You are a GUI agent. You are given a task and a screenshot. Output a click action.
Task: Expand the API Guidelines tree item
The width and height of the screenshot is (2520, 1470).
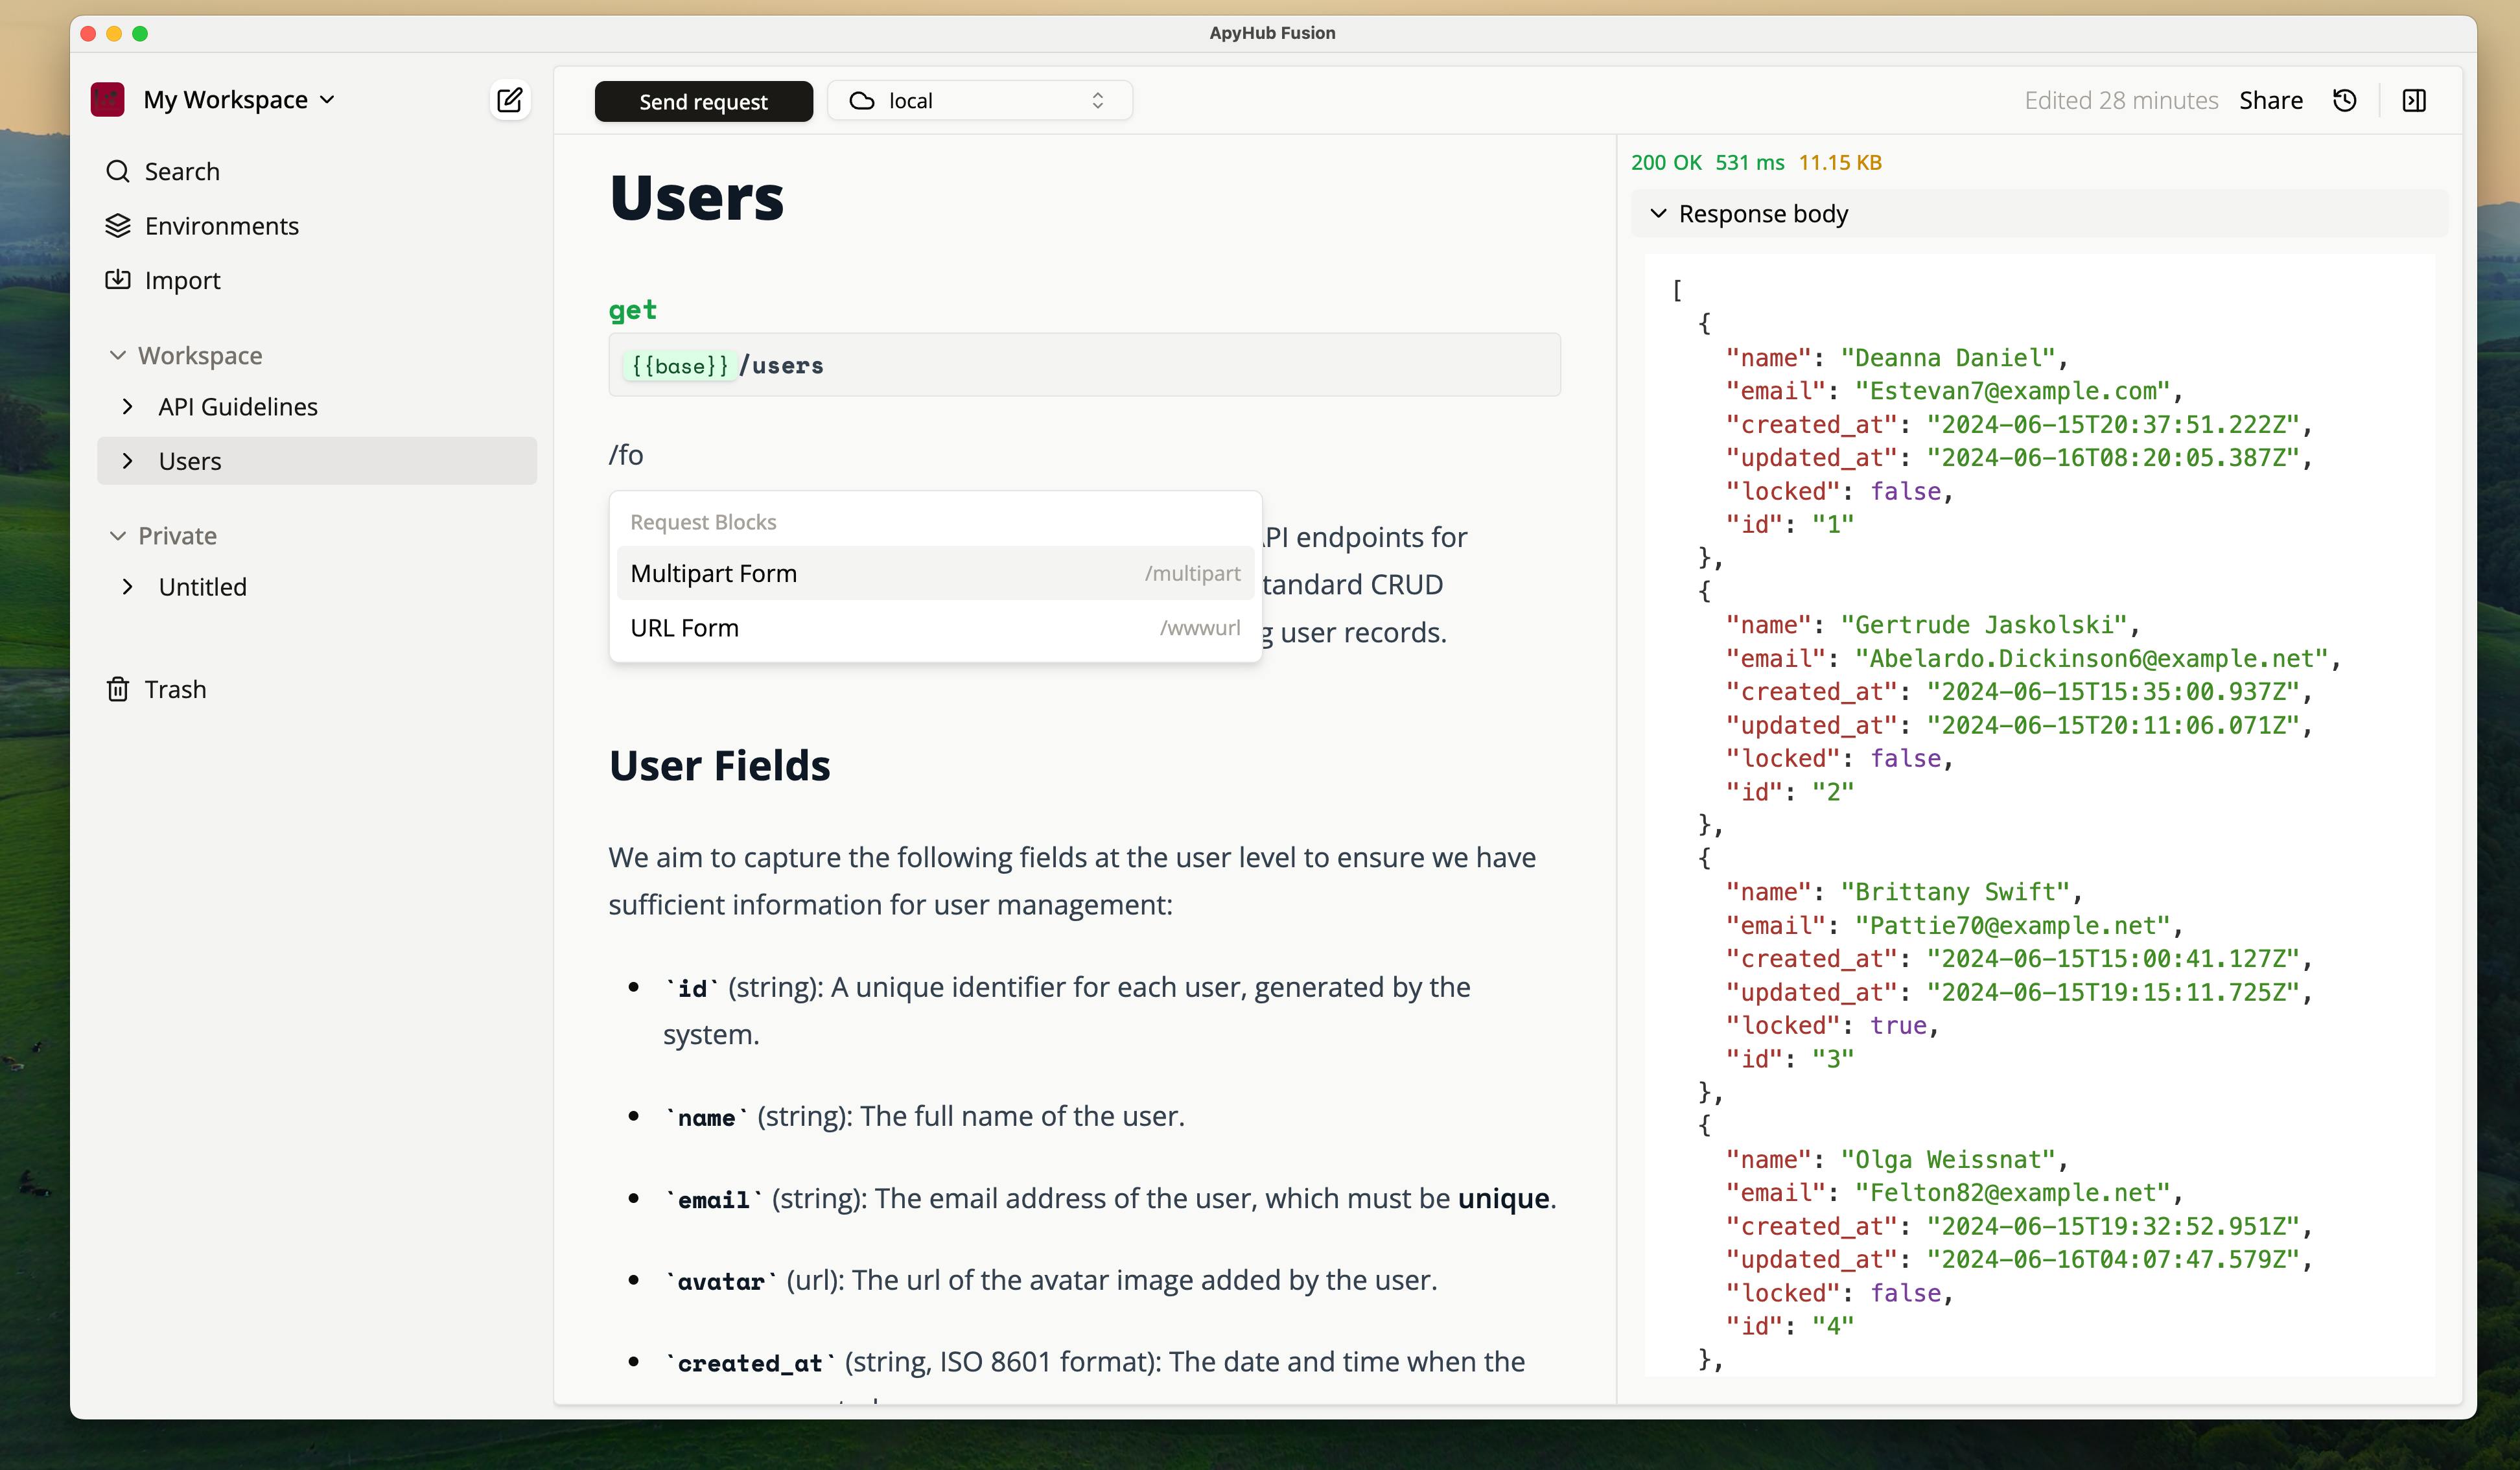point(127,406)
